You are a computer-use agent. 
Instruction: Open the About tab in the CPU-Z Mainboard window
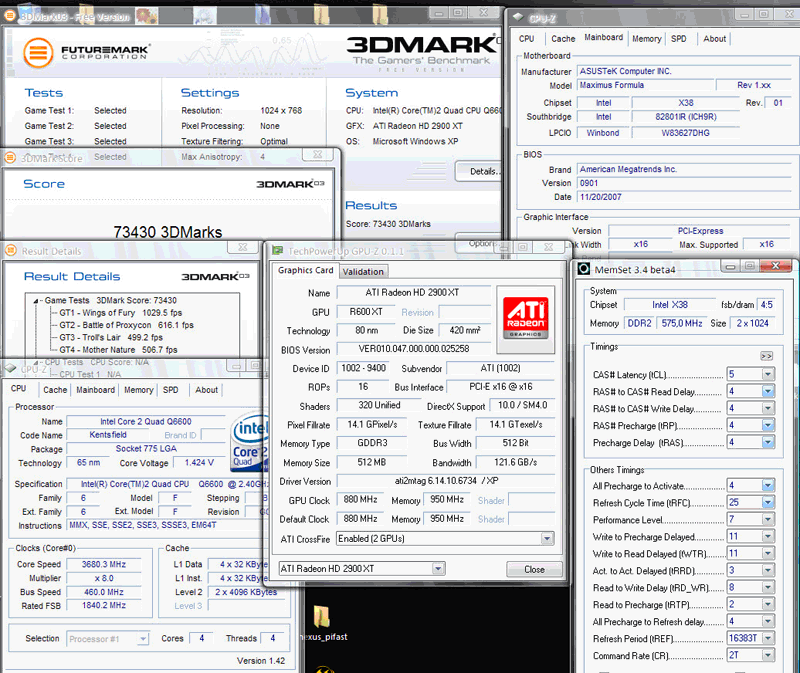[x=714, y=38]
